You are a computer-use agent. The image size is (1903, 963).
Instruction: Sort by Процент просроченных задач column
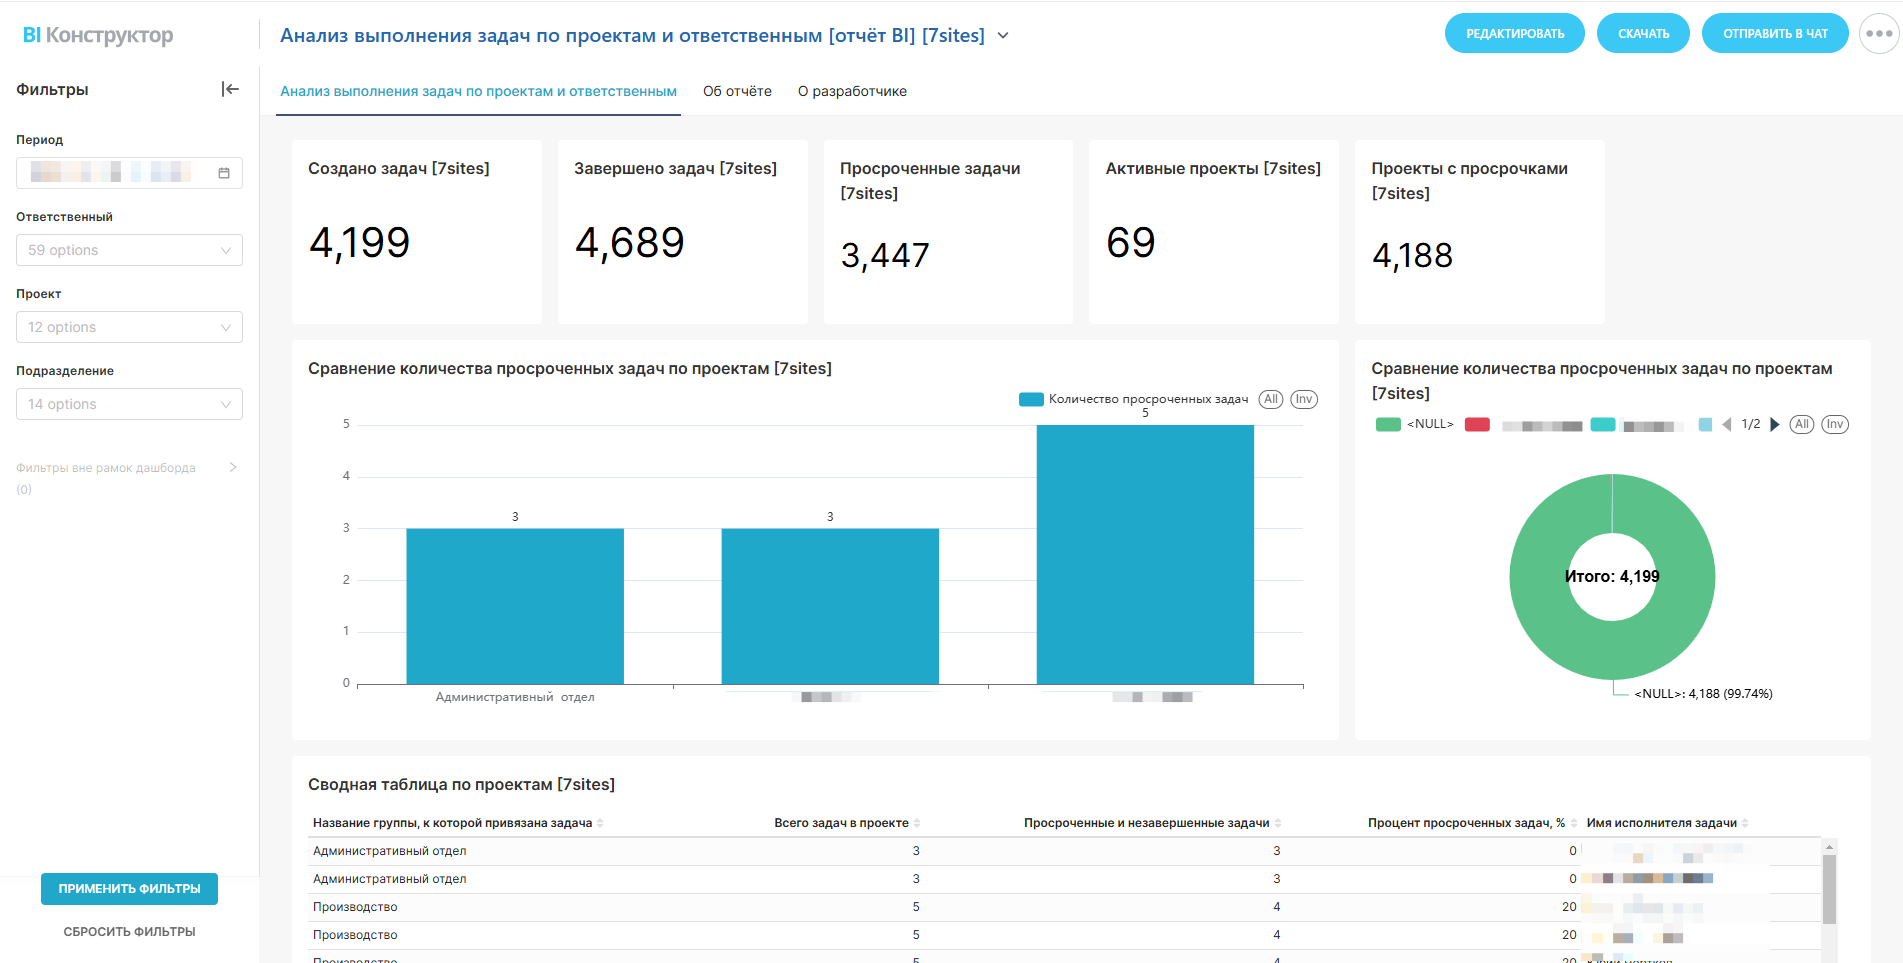click(1573, 823)
